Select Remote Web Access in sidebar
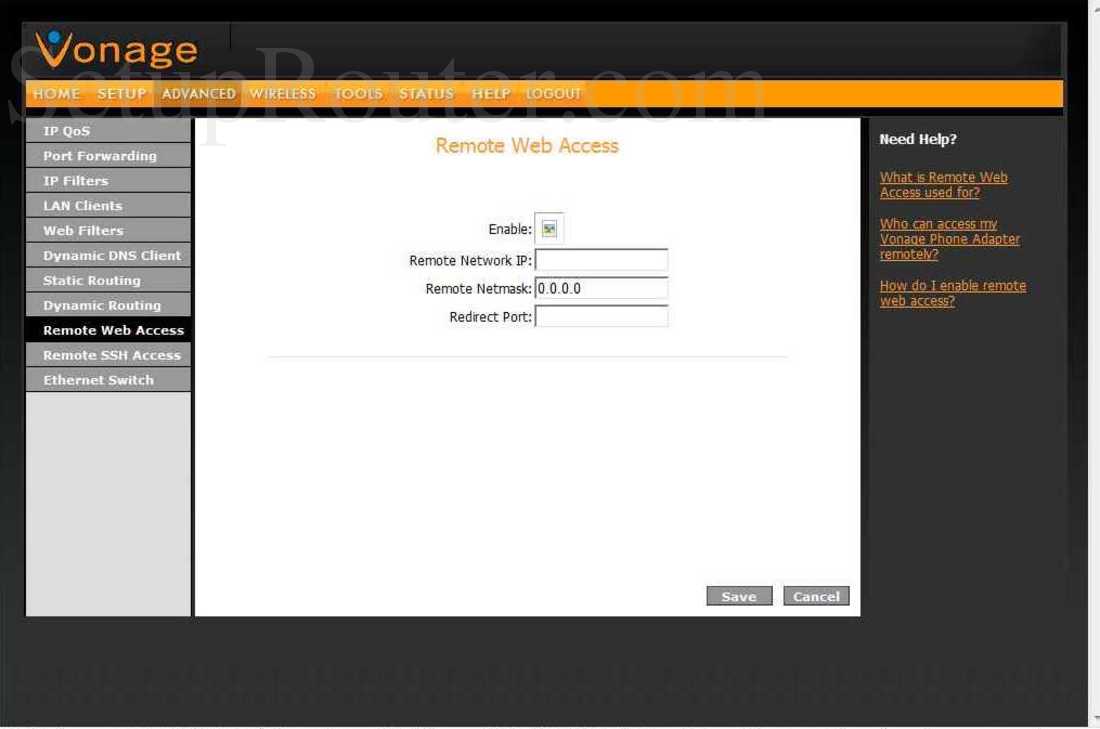Image resolution: width=1100 pixels, height=729 pixels. [108, 330]
